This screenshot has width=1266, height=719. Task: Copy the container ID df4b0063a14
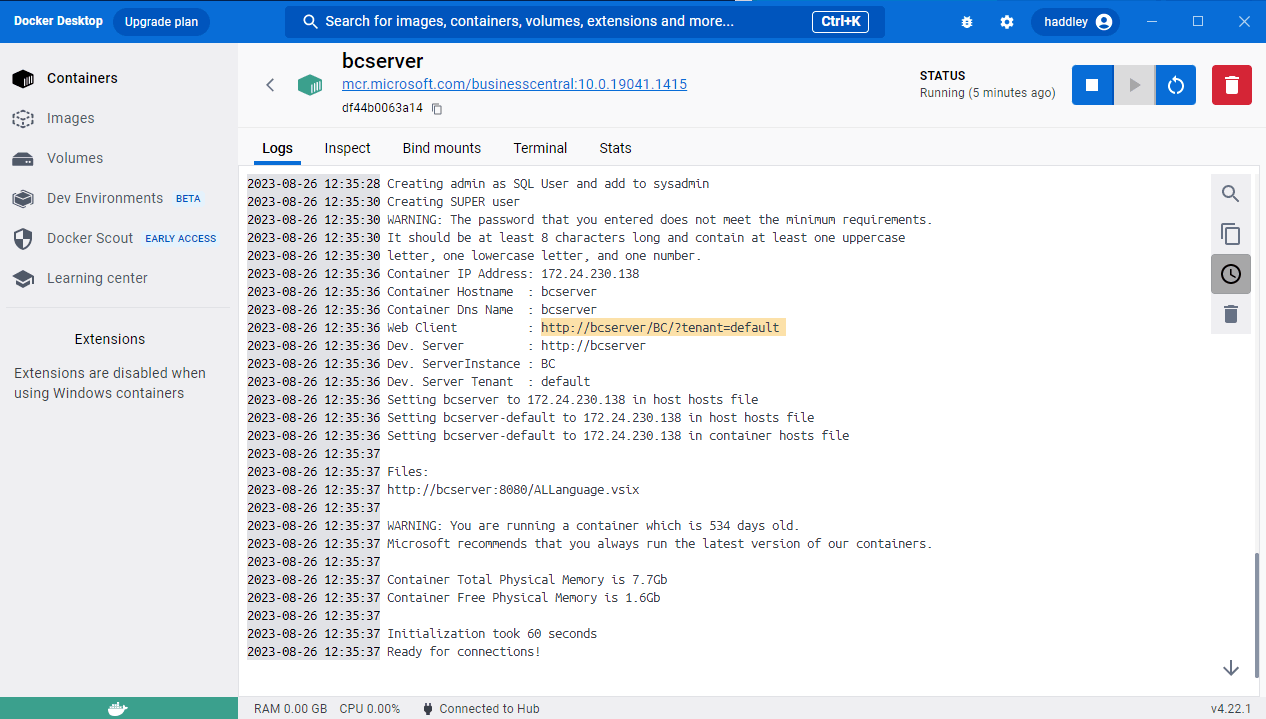point(437,108)
